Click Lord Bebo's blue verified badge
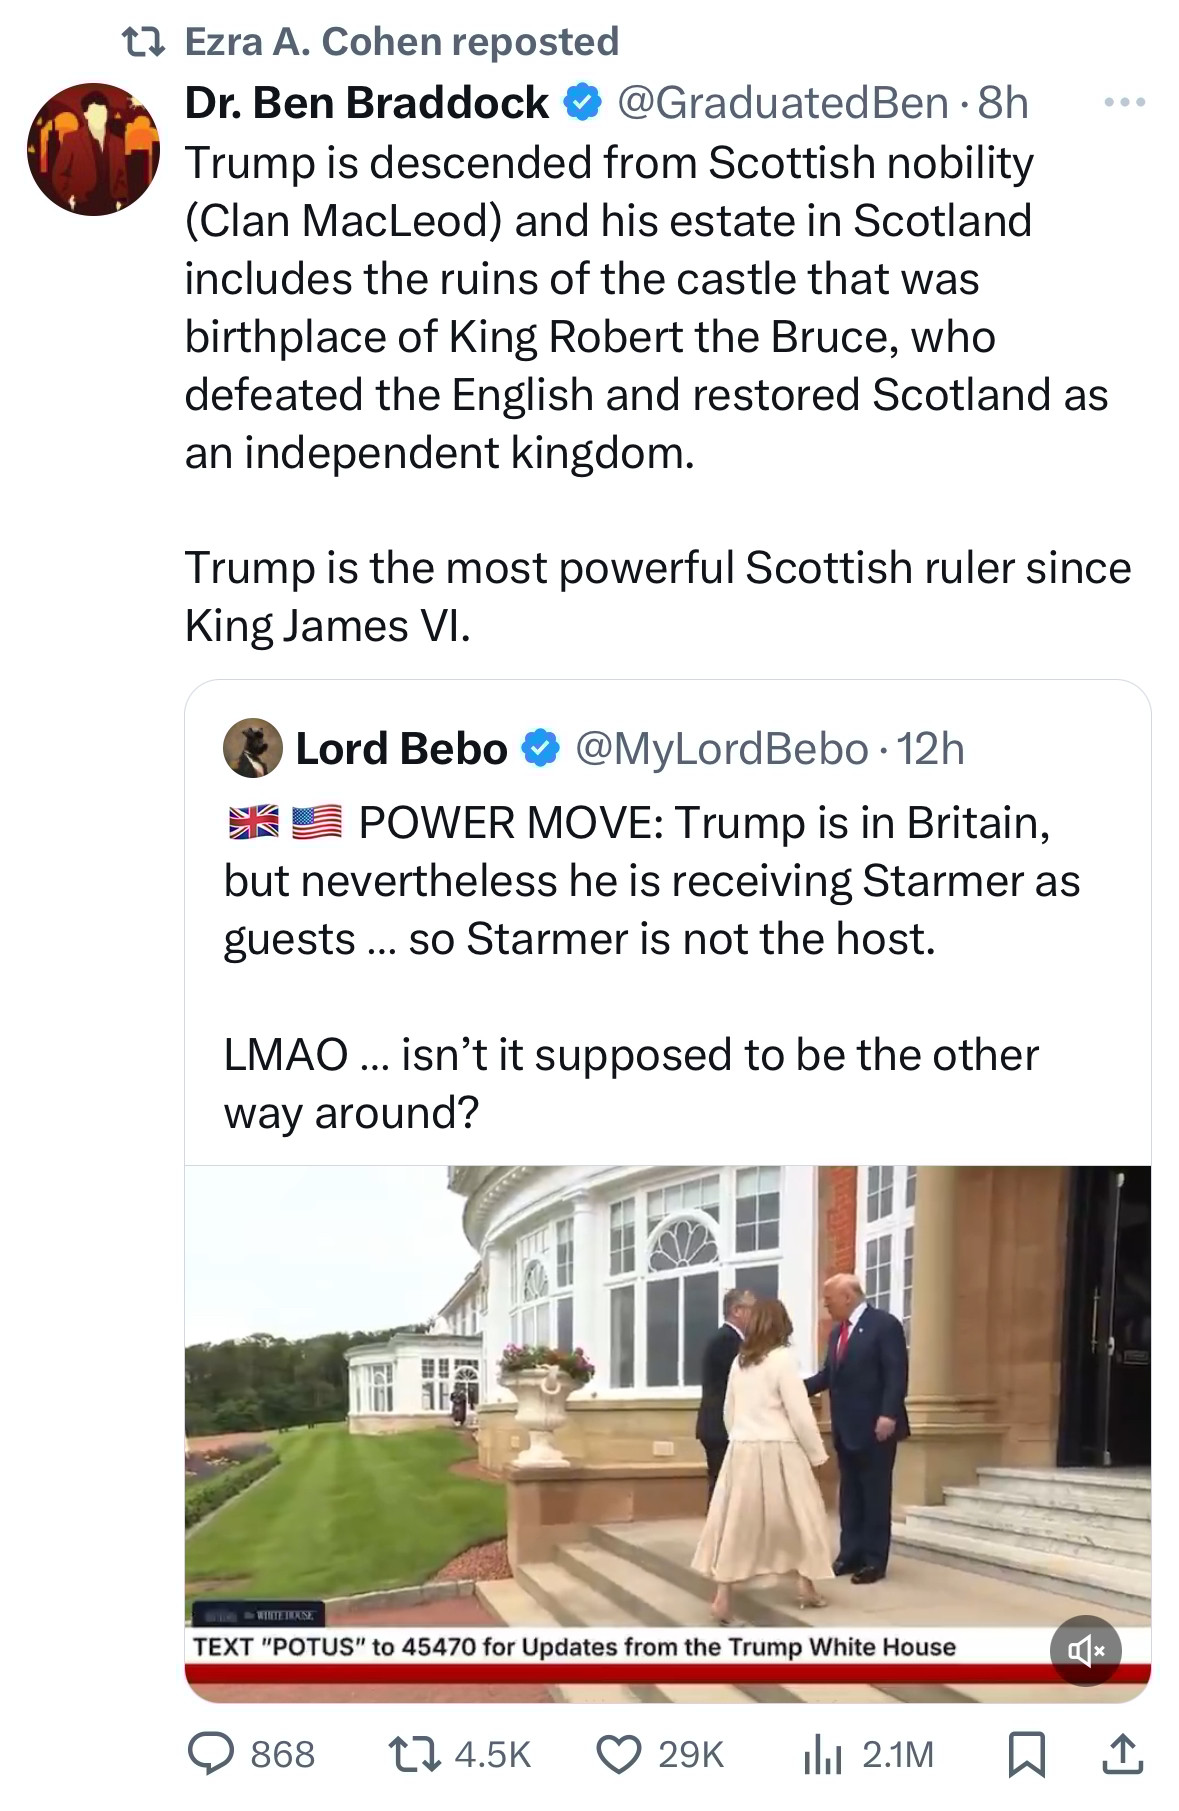The width and height of the screenshot is (1179, 1811). click(541, 748)
